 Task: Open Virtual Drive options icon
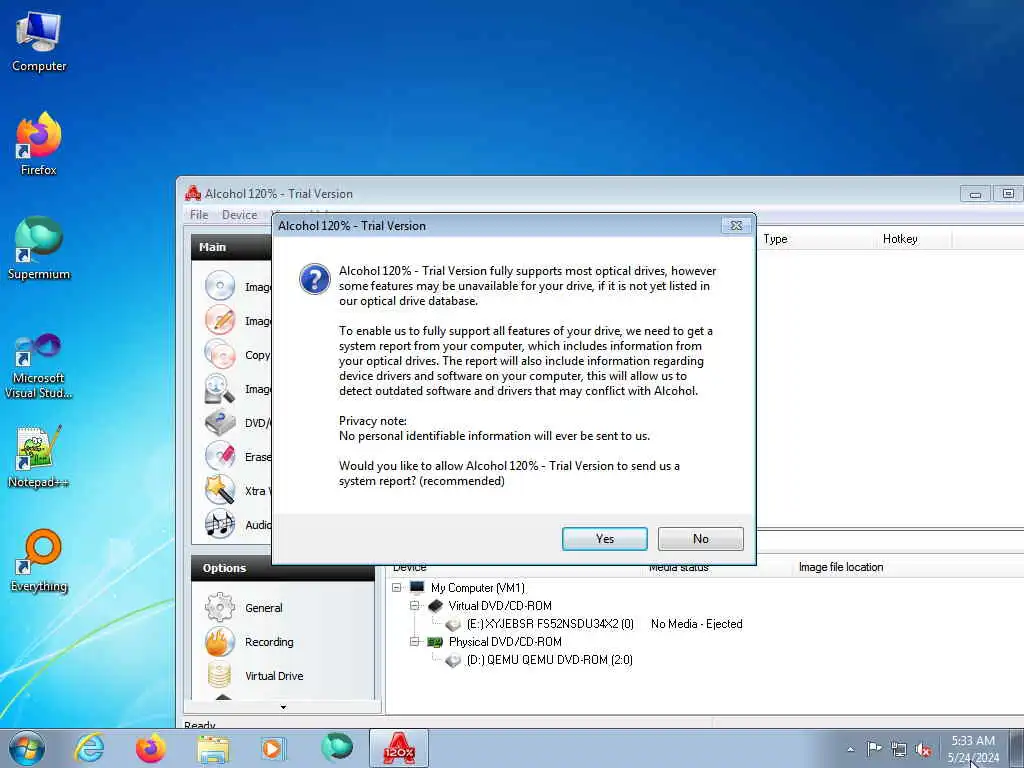[x=219, y=675]
